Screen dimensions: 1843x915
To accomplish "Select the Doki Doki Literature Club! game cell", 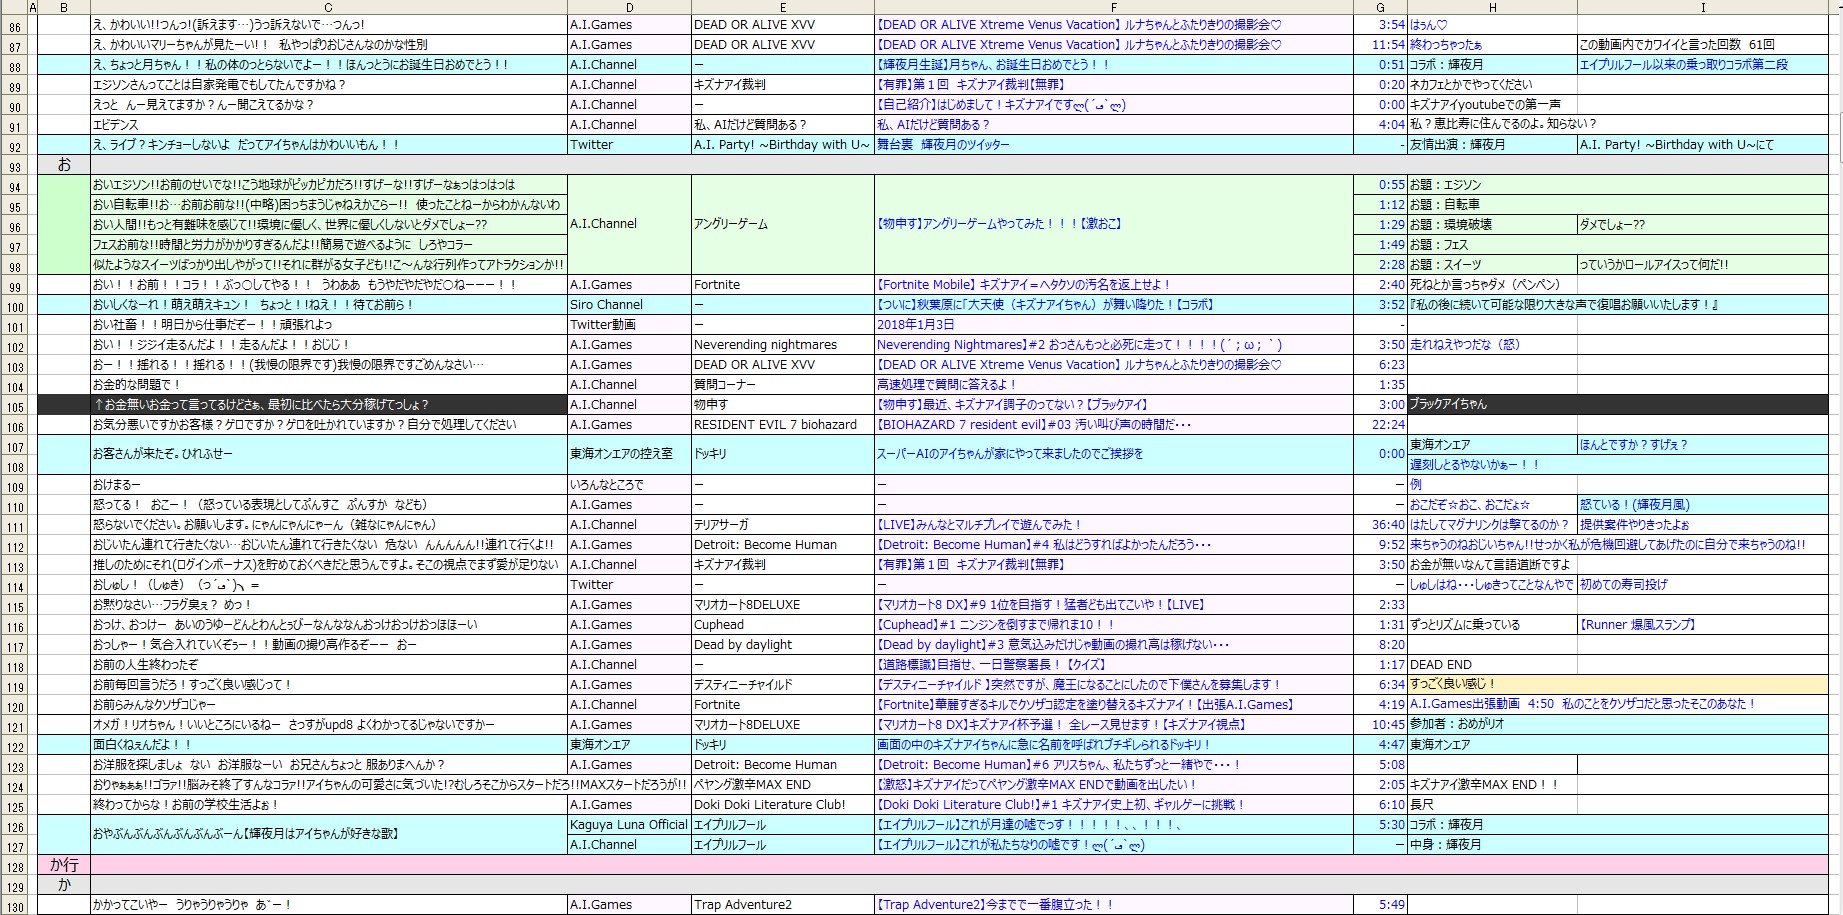I will [x=783, y=805].
